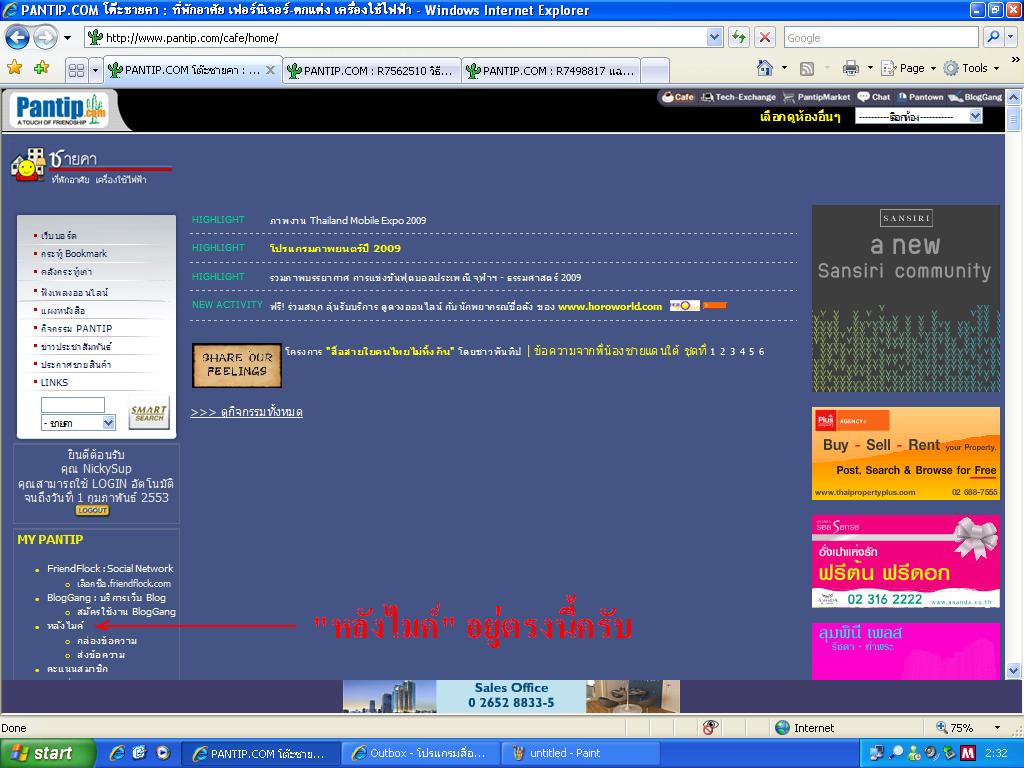Click the Stop loading red X icon
The width and height of the screenshot is (1024, 768).
point(764,38)
